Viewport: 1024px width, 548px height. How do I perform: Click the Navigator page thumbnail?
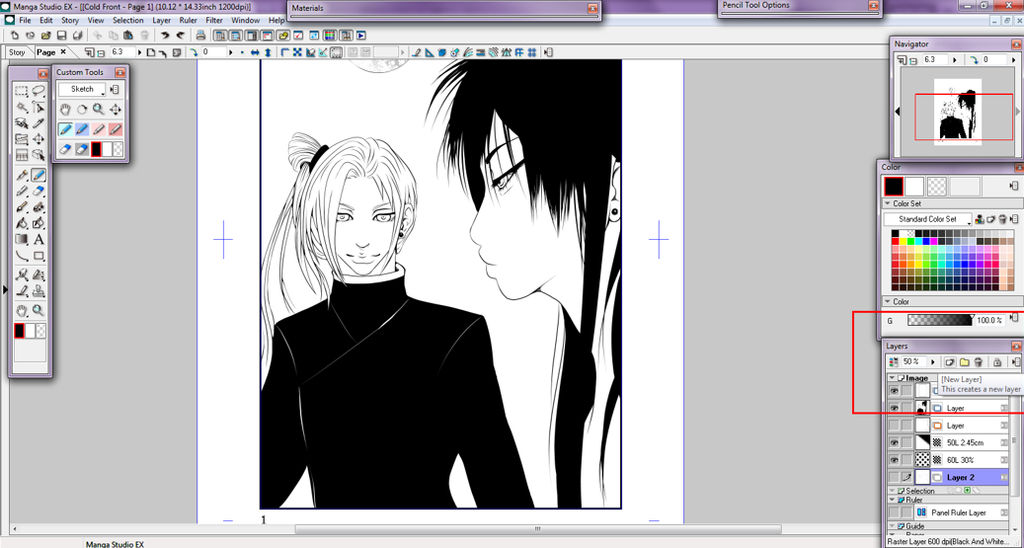pos(958,112)
